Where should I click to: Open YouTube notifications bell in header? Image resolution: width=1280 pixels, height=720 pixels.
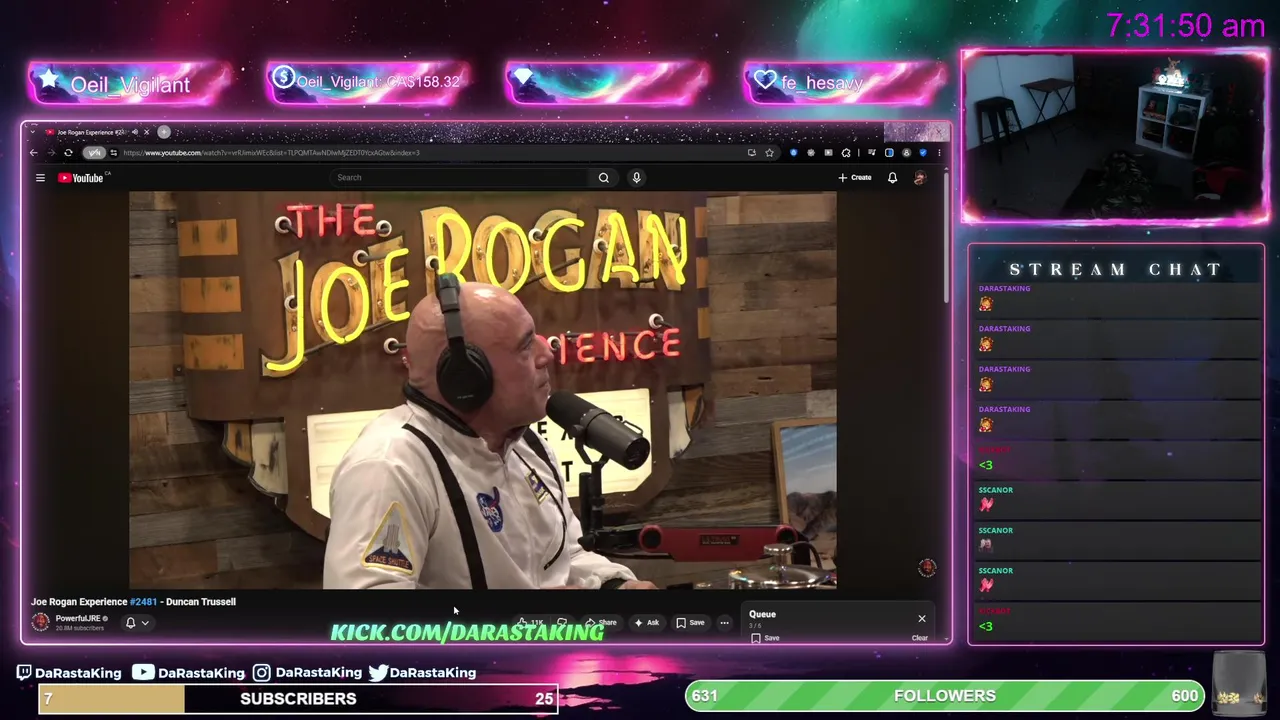tap(892, 178)
